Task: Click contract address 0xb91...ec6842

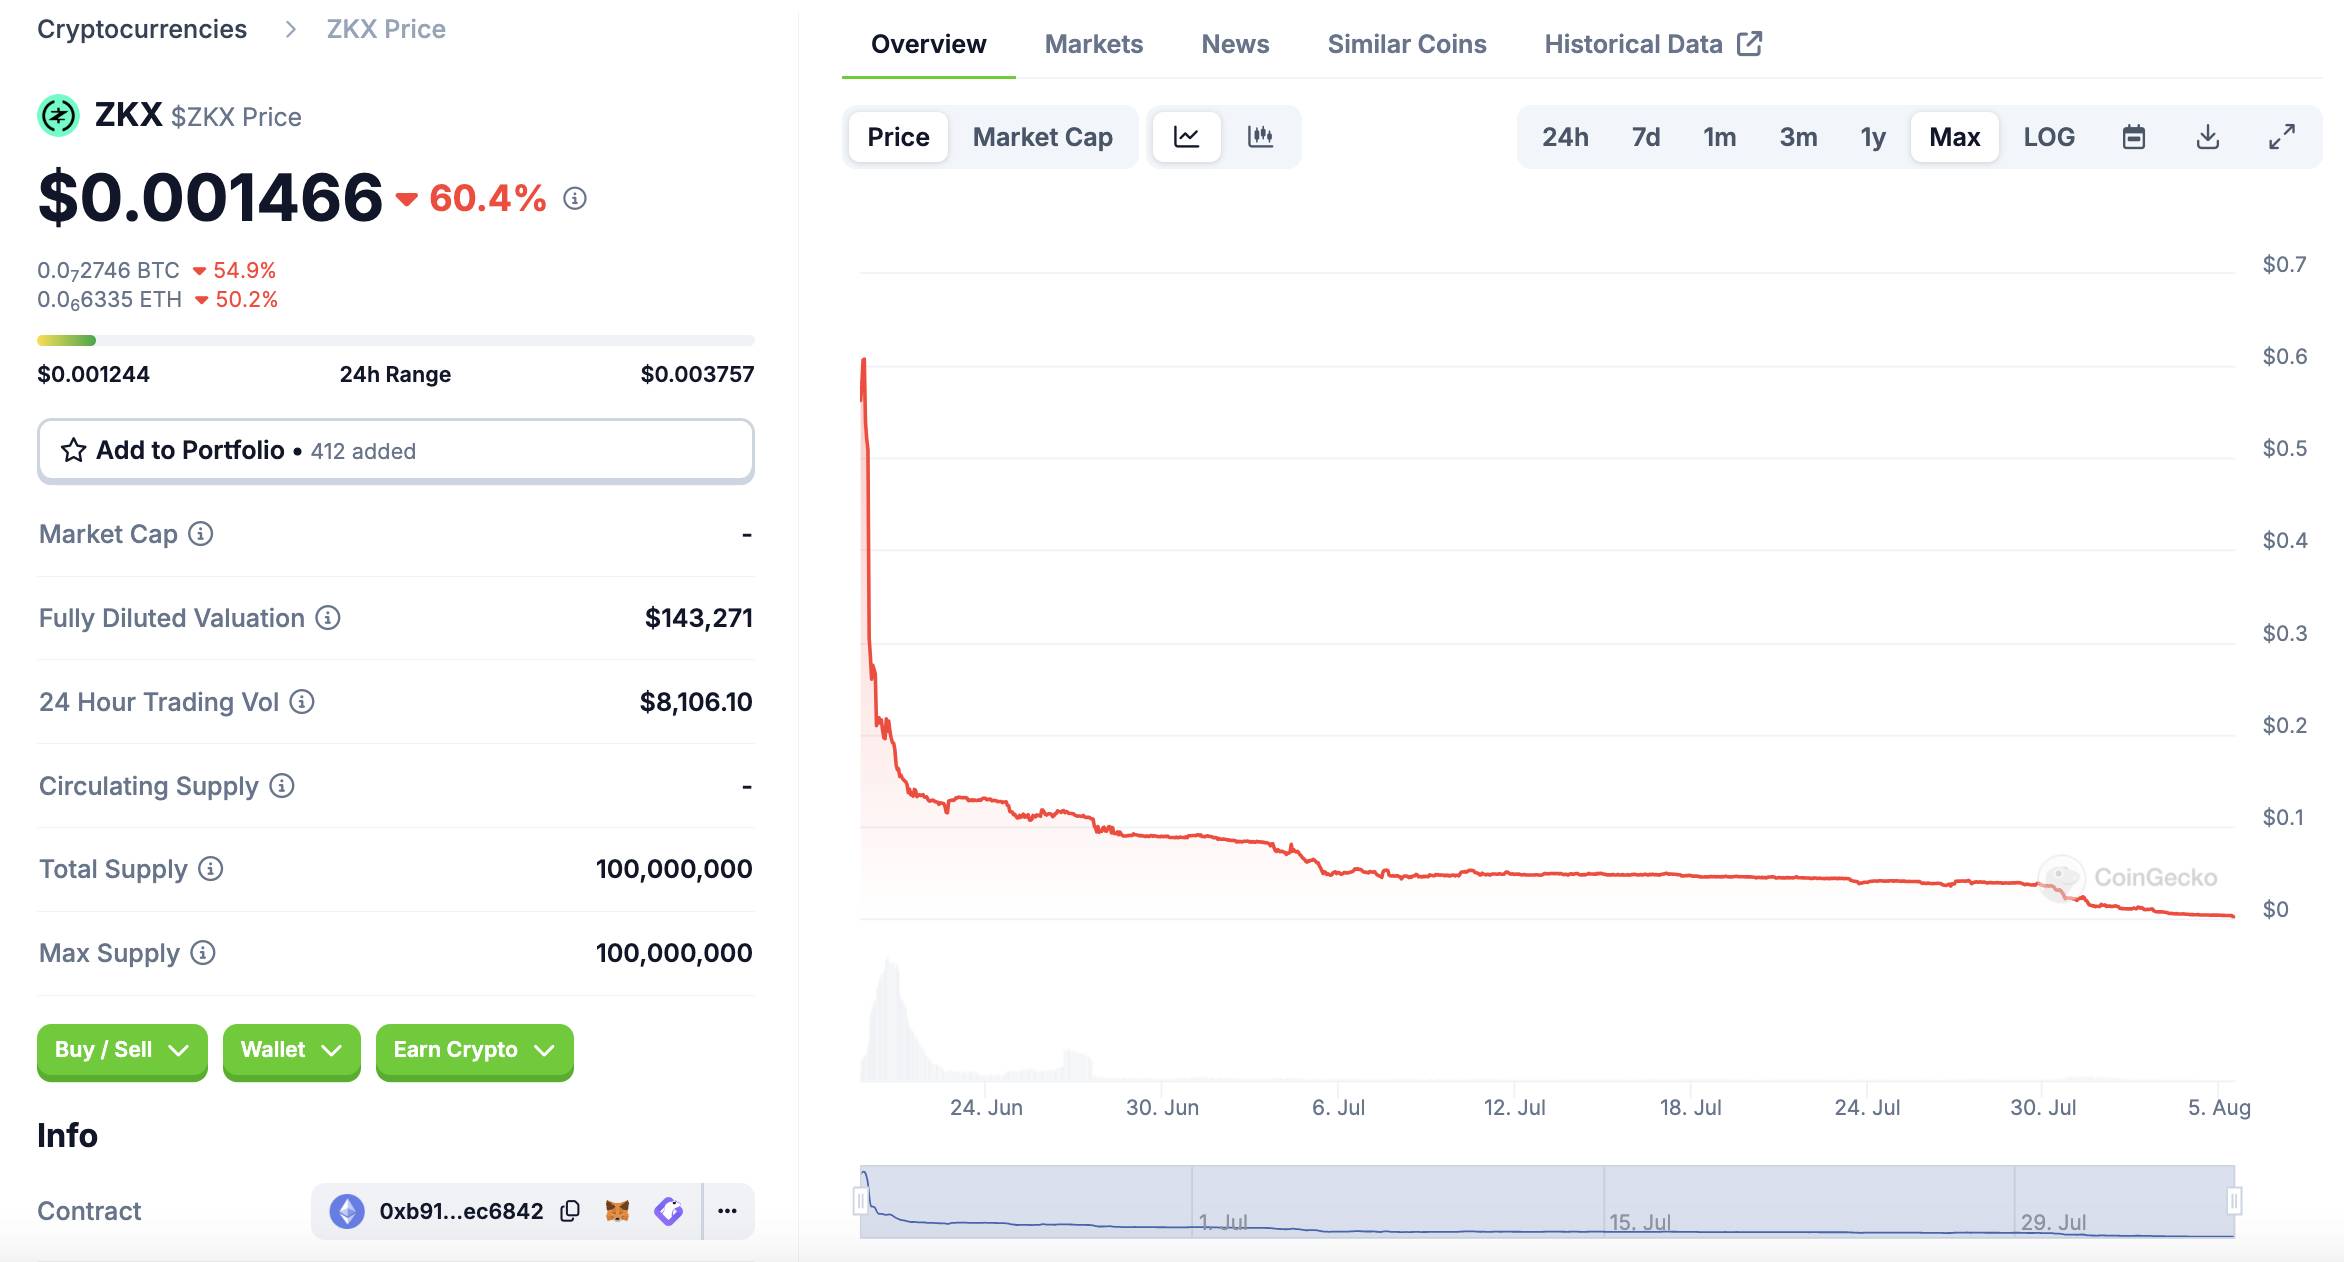Action: (x=461, y=1211)
